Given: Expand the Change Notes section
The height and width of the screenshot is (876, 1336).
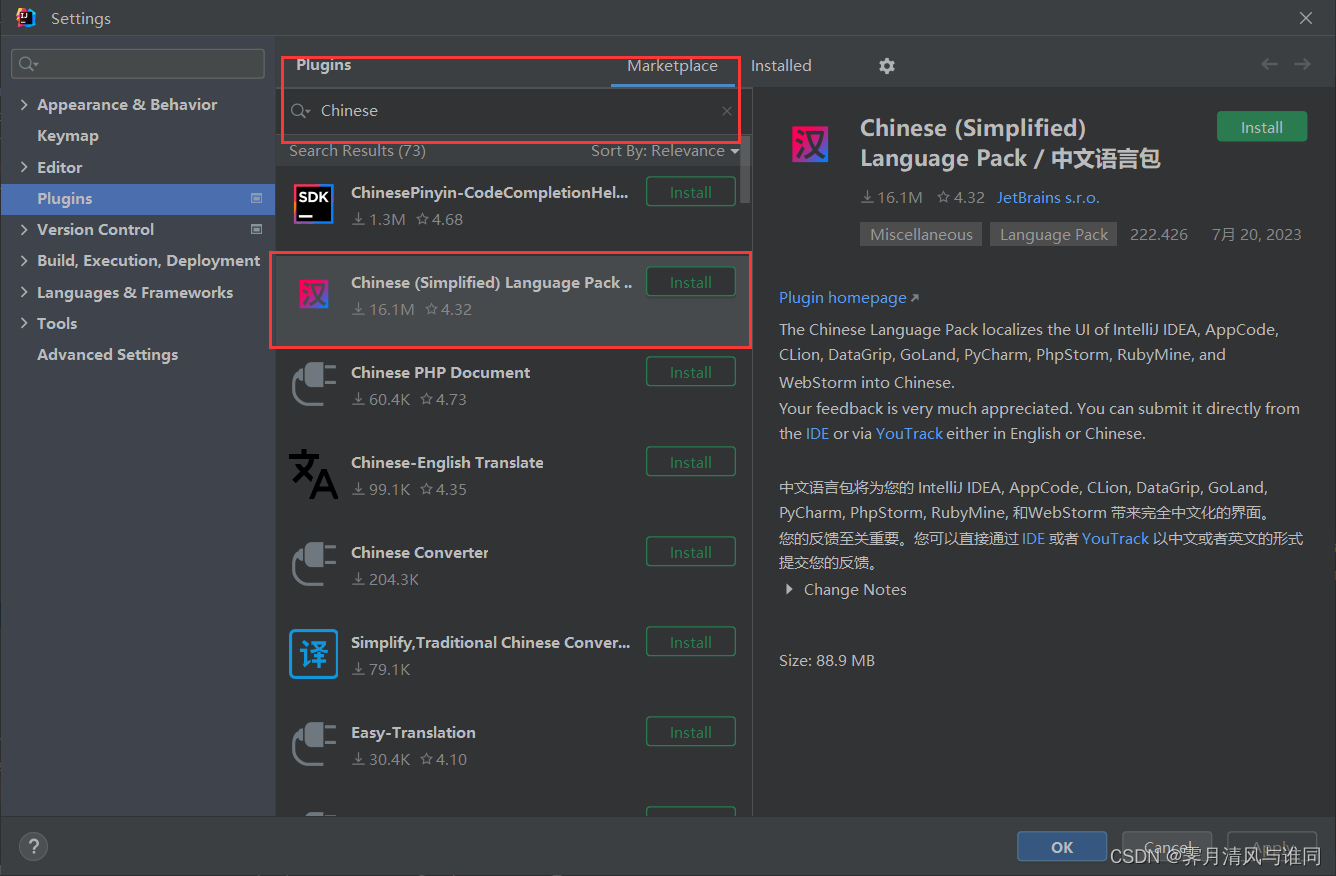Looking at the screenshot, I should pyautogui.click(x=790, y=590).
